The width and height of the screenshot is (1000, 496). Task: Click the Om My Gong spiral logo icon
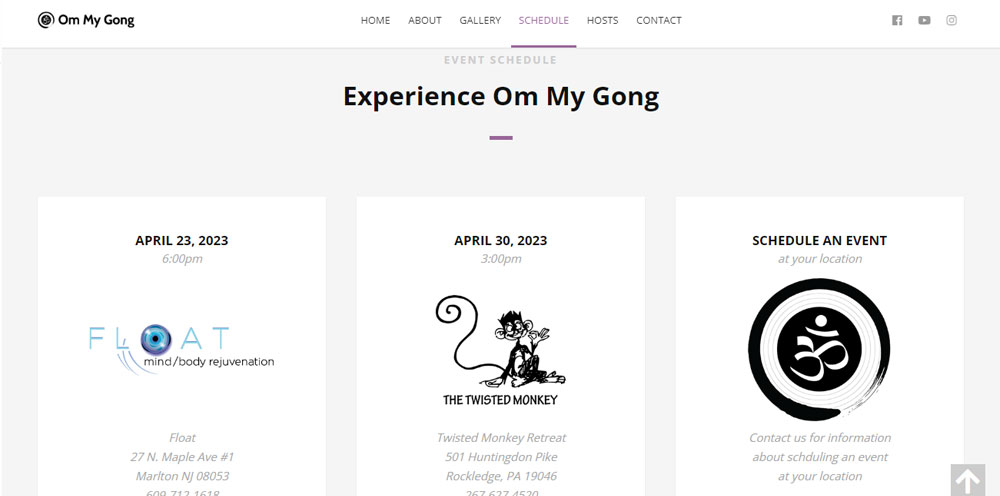(46, 20)
